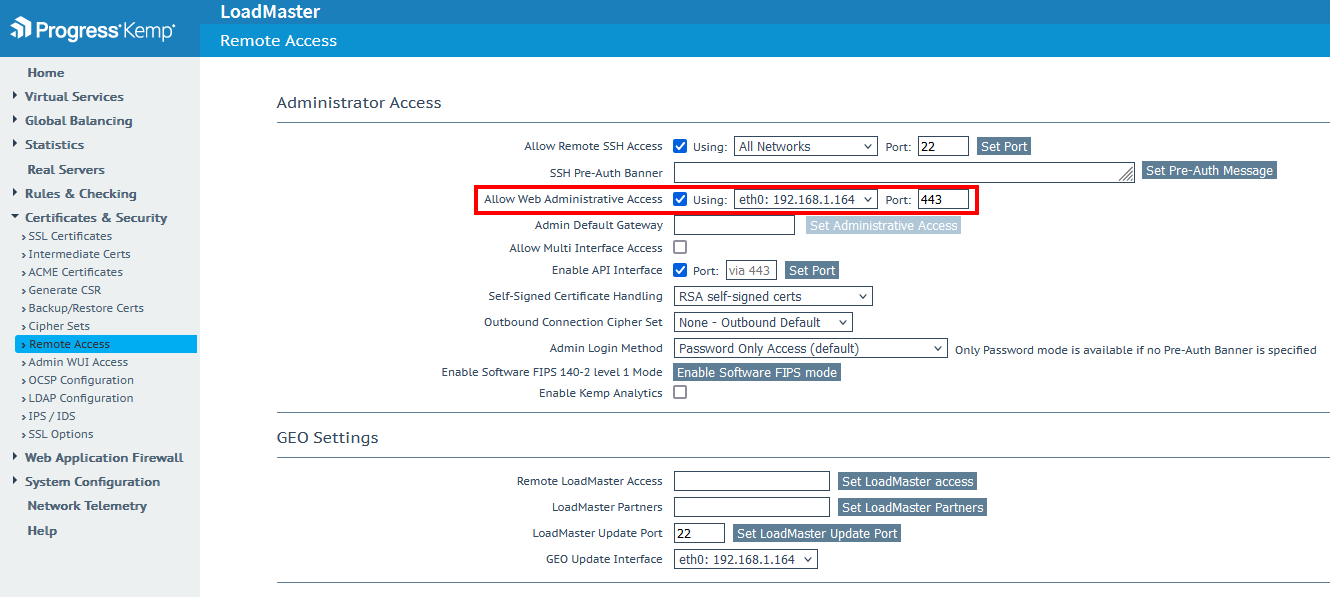Expand Web Application Firewall menu
The image size is (1330, 597).
(104, 458)
